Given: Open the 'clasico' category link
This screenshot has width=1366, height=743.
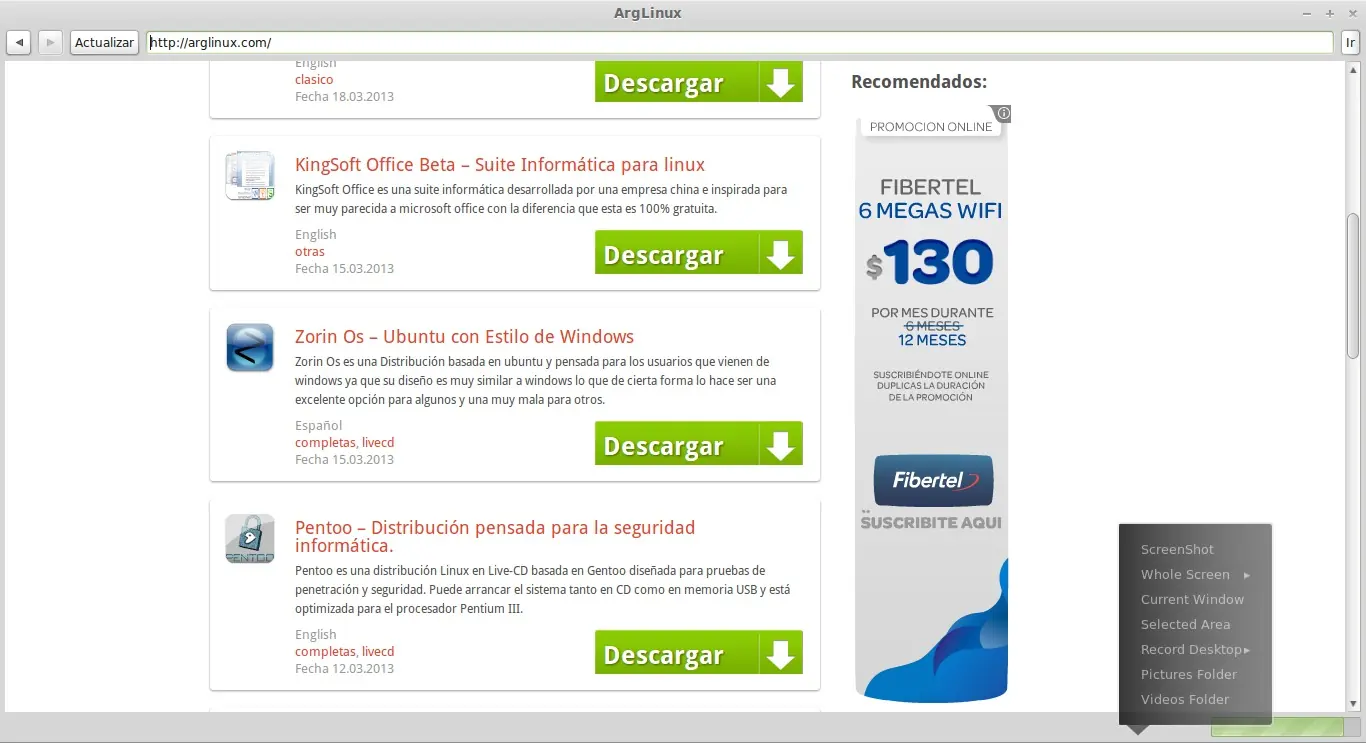Looking at the screenshot, I should tap(314, 80).
